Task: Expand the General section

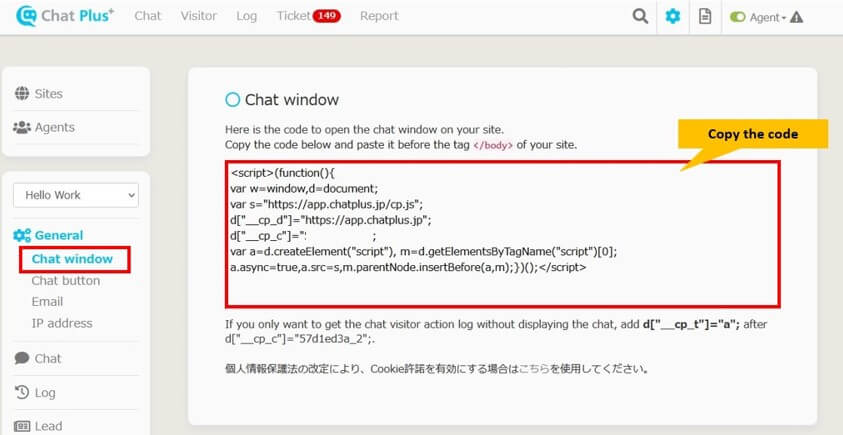Action: tap(59, 236)
